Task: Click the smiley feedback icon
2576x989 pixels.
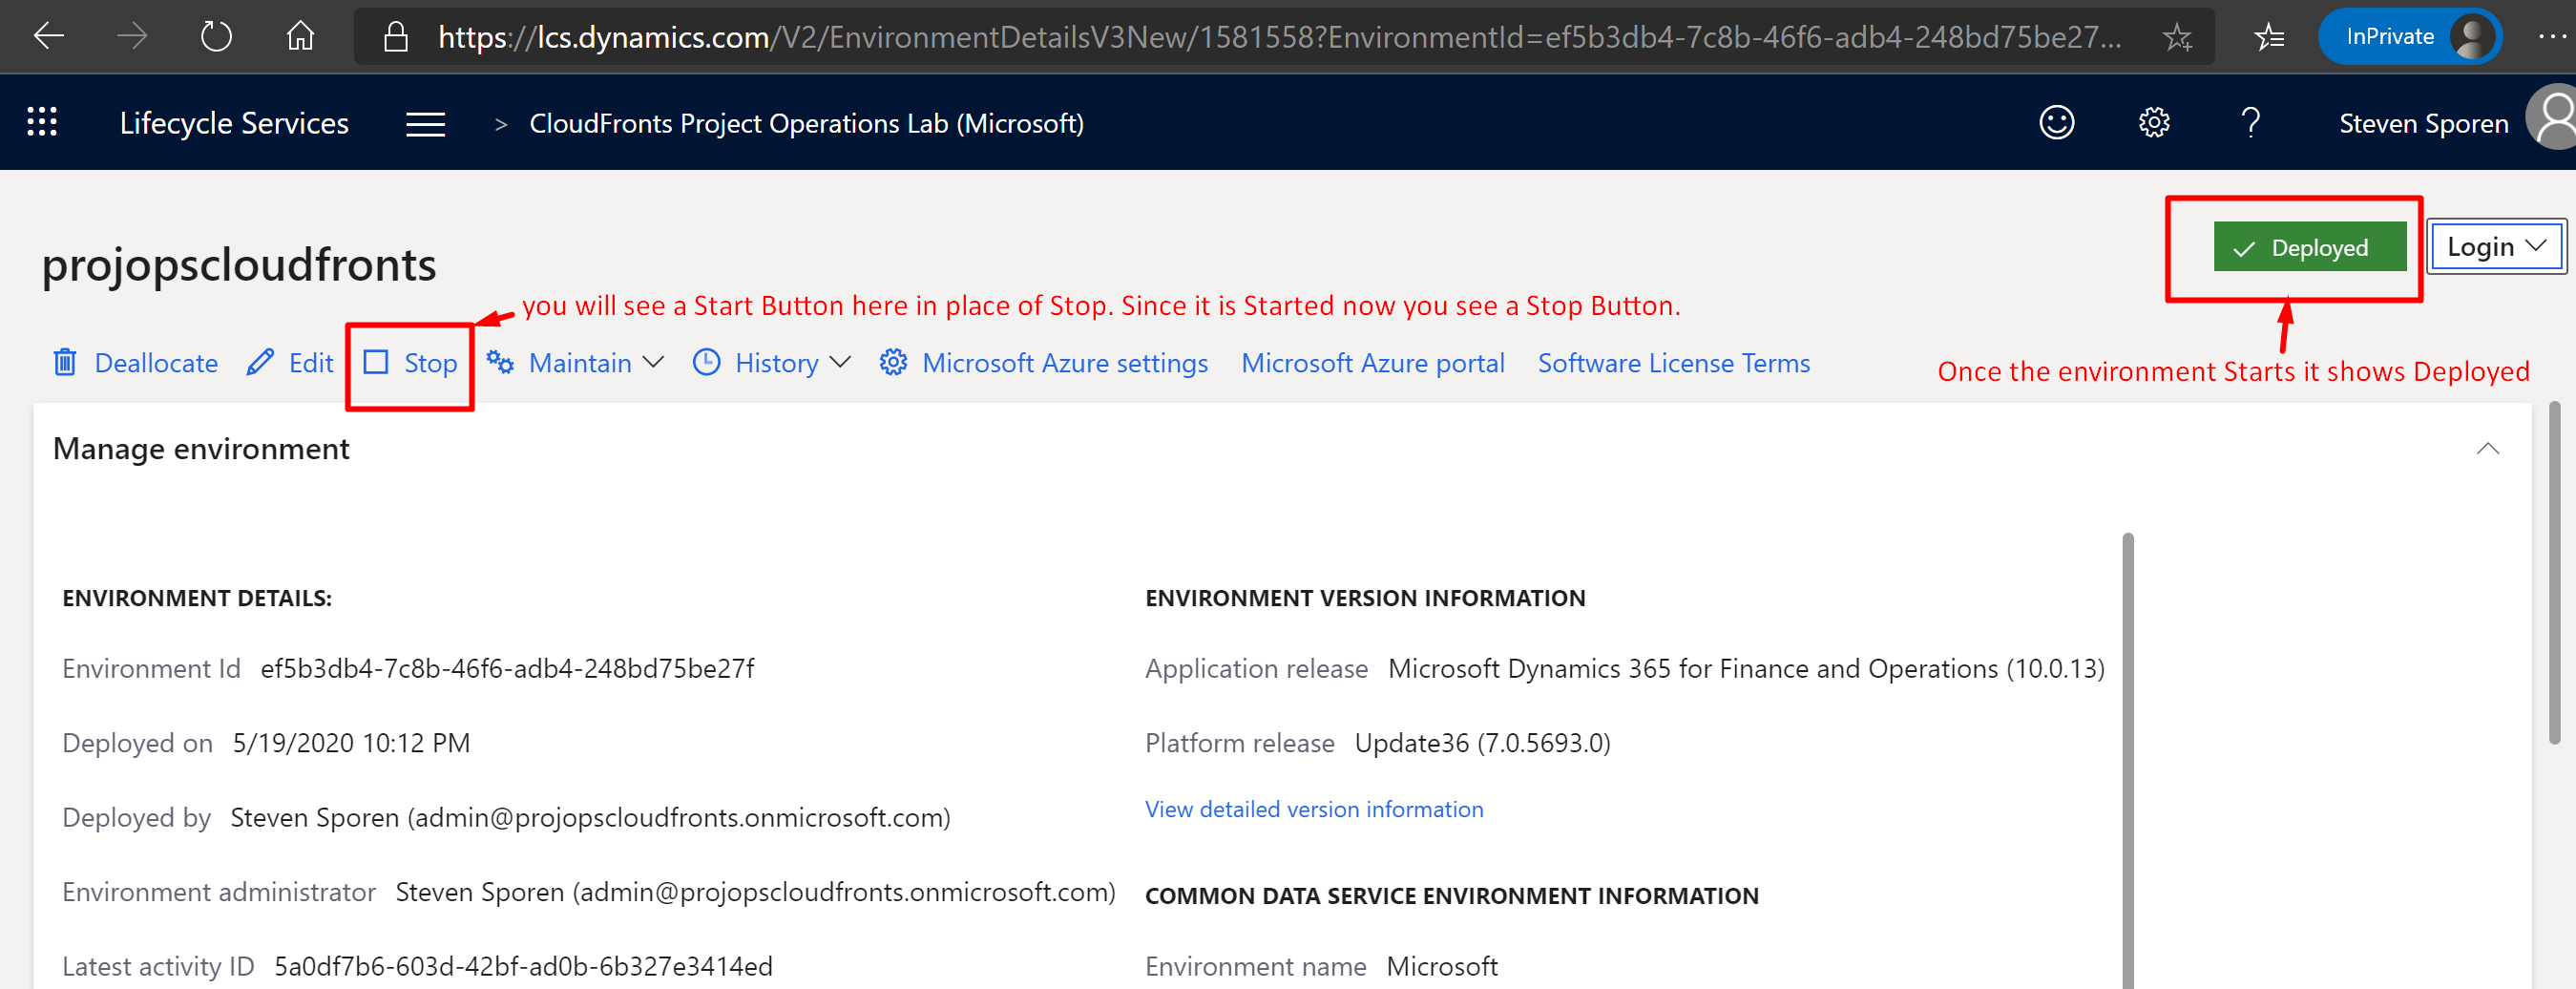Action: point(2056,123)
